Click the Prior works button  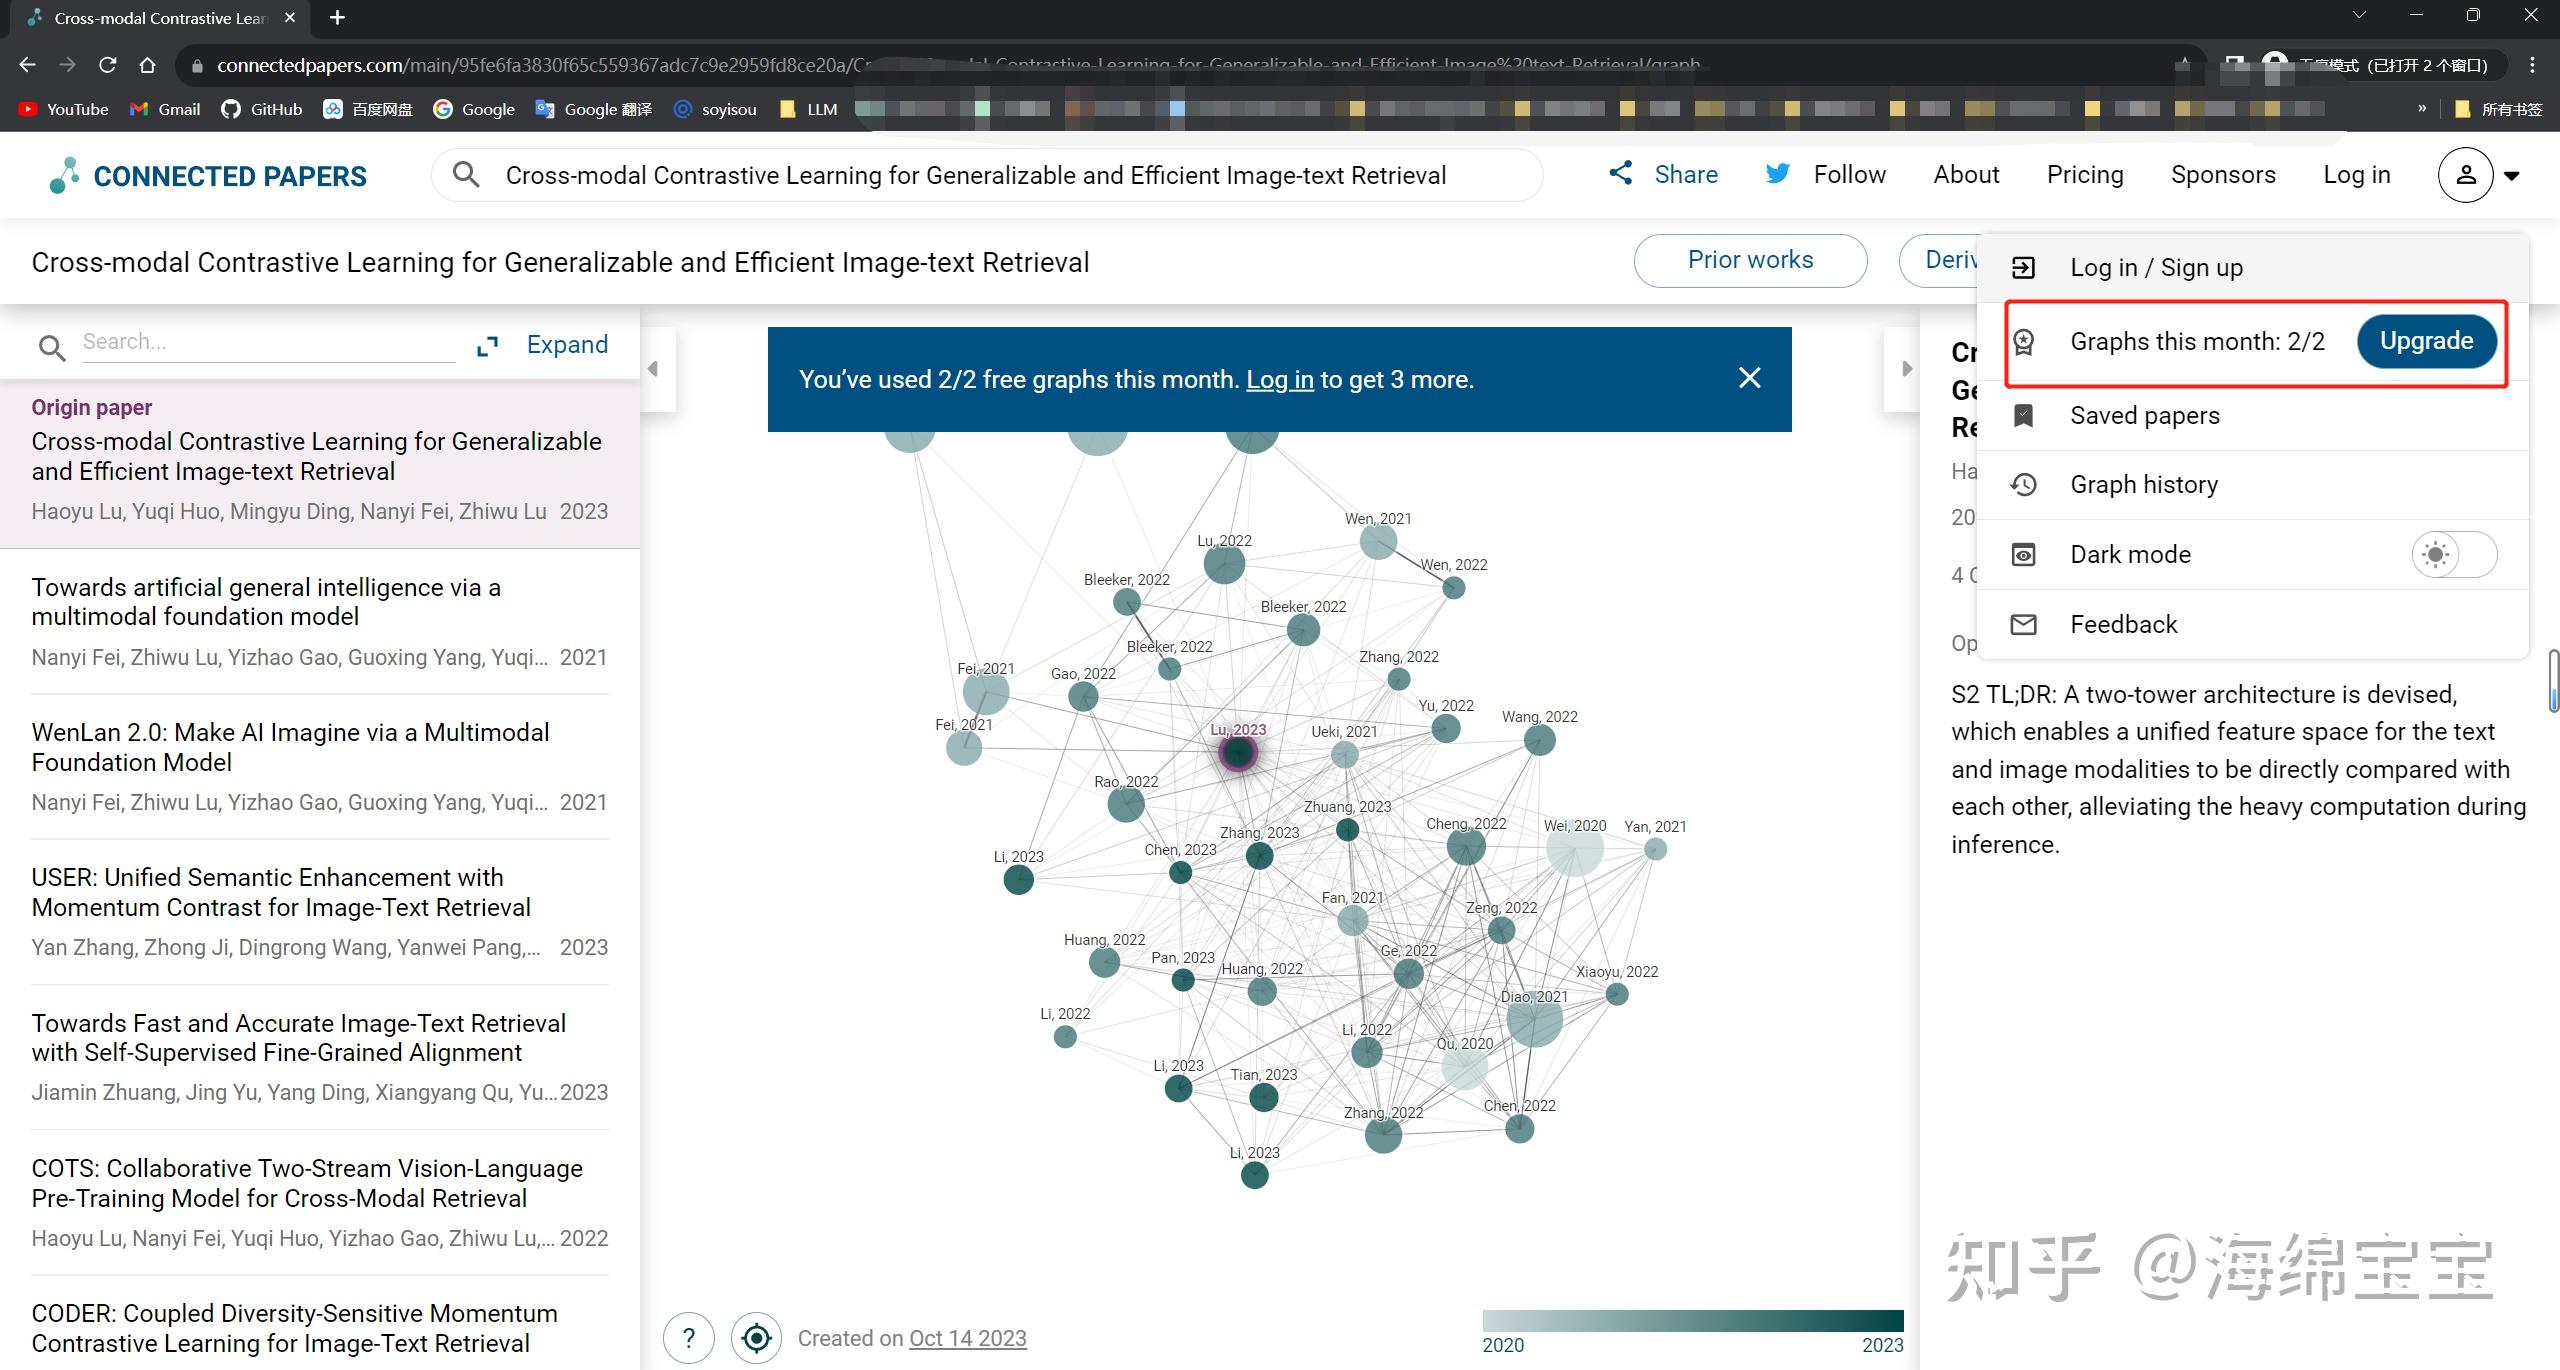(x=1750, y=260)
